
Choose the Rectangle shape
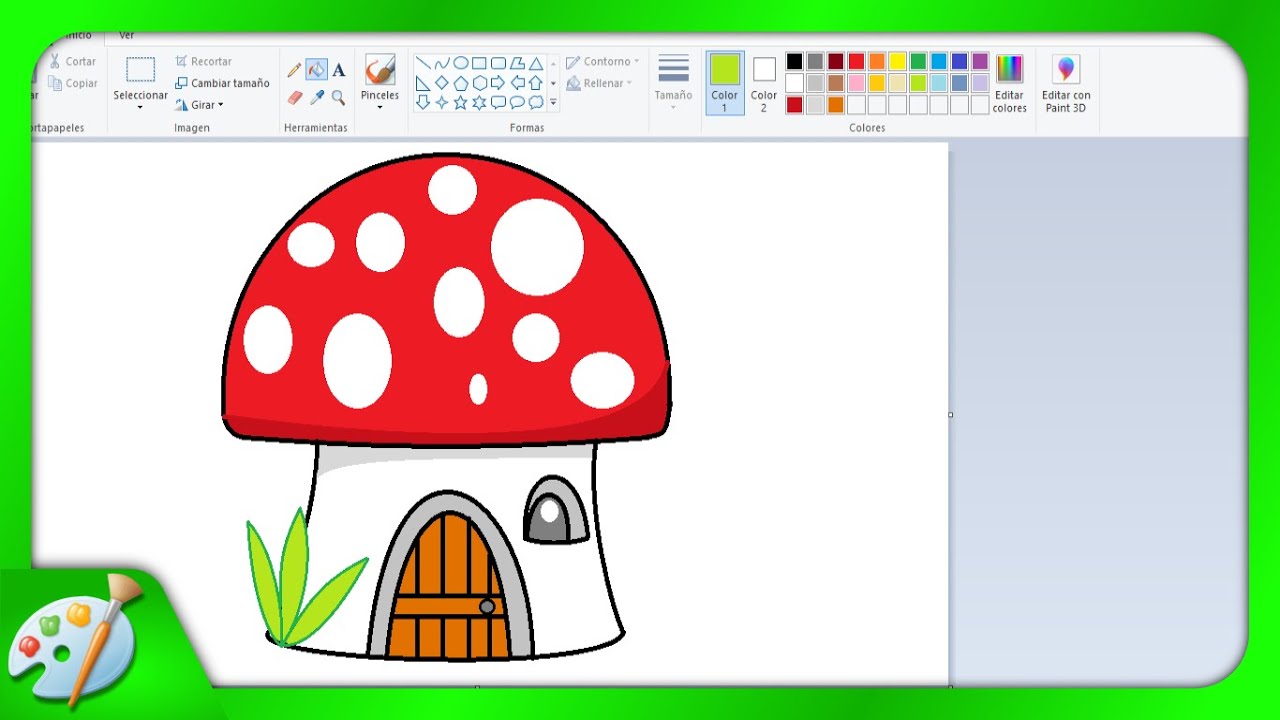tap(479, 63)
